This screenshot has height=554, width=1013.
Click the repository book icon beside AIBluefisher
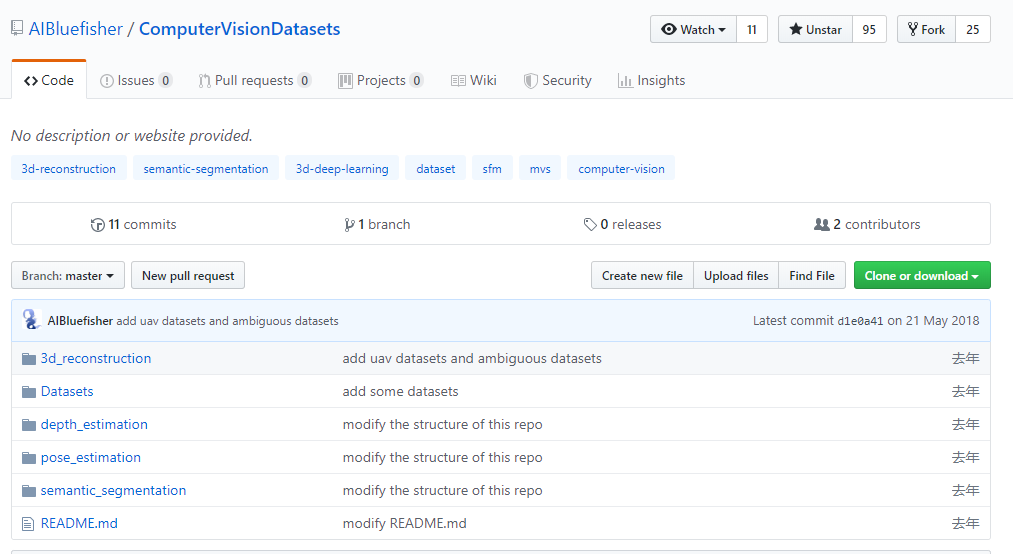point(17,28)
